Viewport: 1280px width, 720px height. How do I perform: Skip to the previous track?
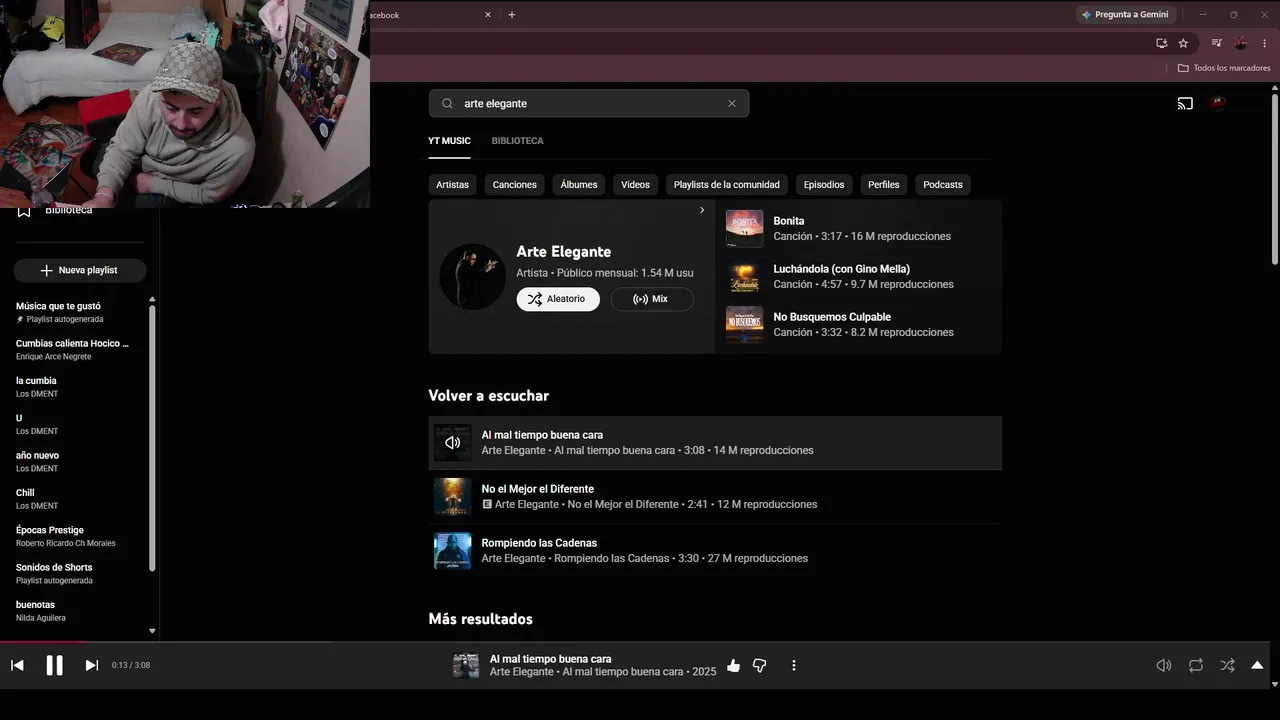coord(17,665)
